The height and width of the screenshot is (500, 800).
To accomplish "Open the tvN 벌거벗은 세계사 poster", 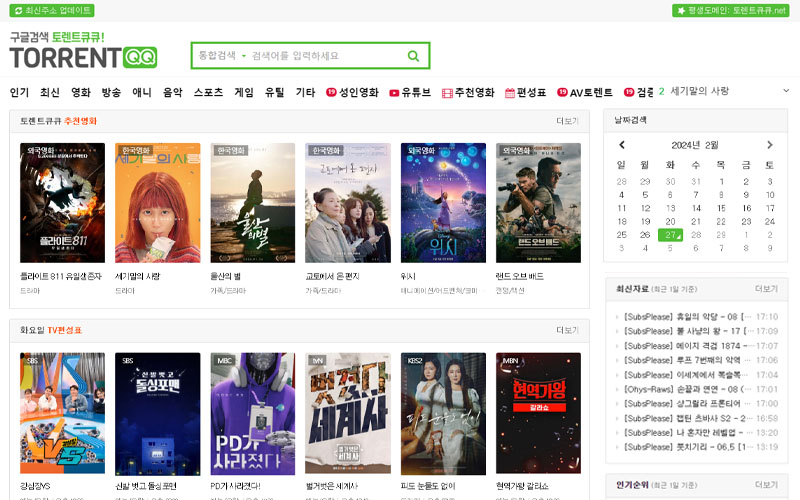I will (348, 413).
